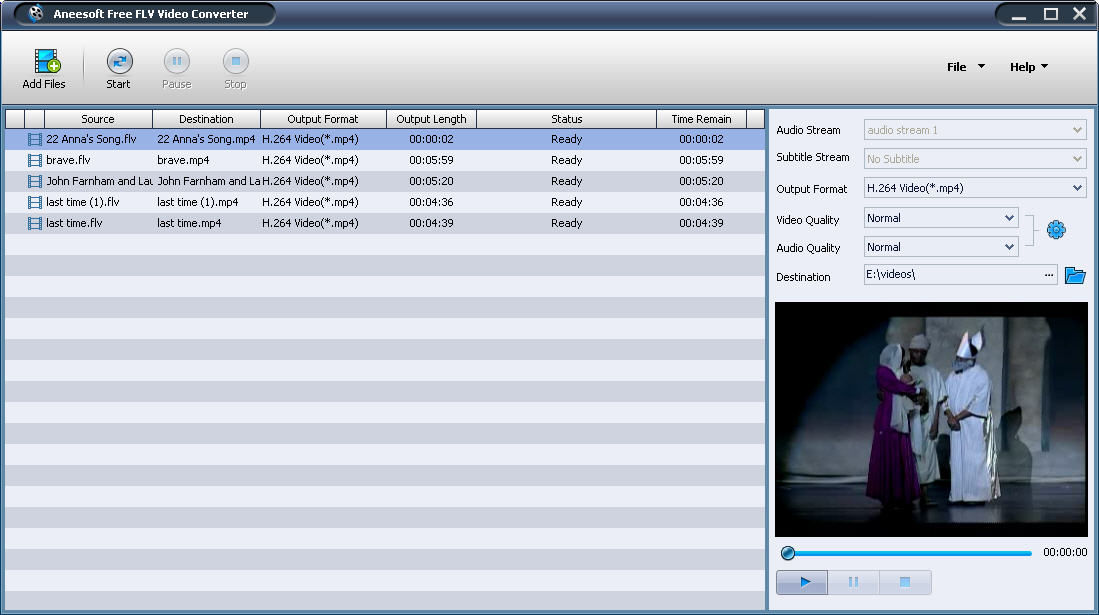Open the Audio Quality dropdown
The height and width of the screenshot is (615, 1099).
(x=1008, y=247)
